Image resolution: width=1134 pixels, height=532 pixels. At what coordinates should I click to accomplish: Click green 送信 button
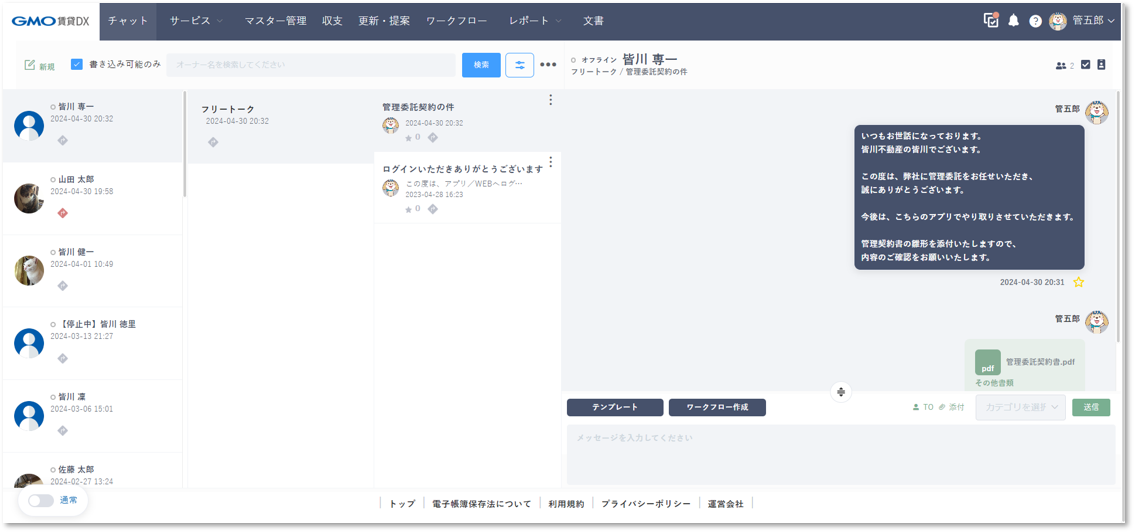click(1091, 407)
